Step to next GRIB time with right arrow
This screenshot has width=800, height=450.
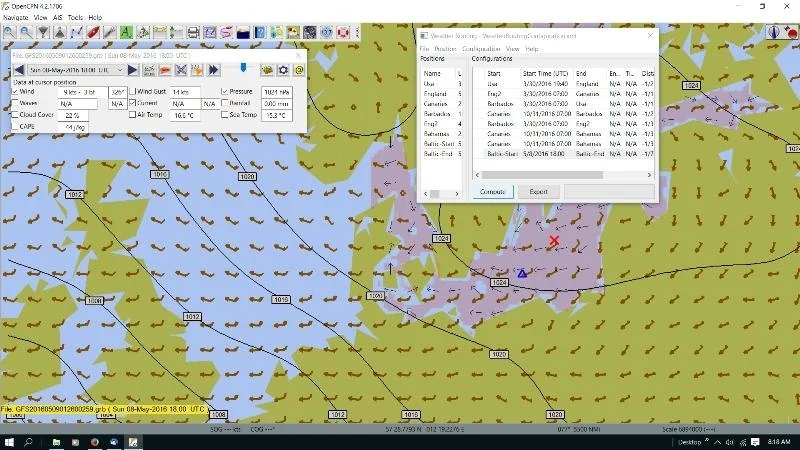[x=133, y=70]
